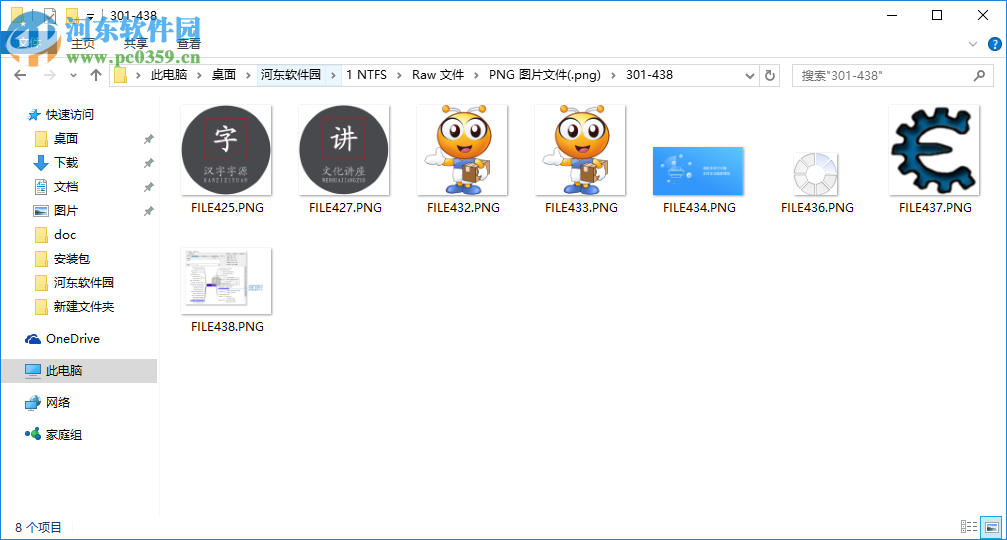The width and height of the screenshot is (1007, 540).
Task: Go forward with the right arrow button
Action: click(x=49, y=75)
